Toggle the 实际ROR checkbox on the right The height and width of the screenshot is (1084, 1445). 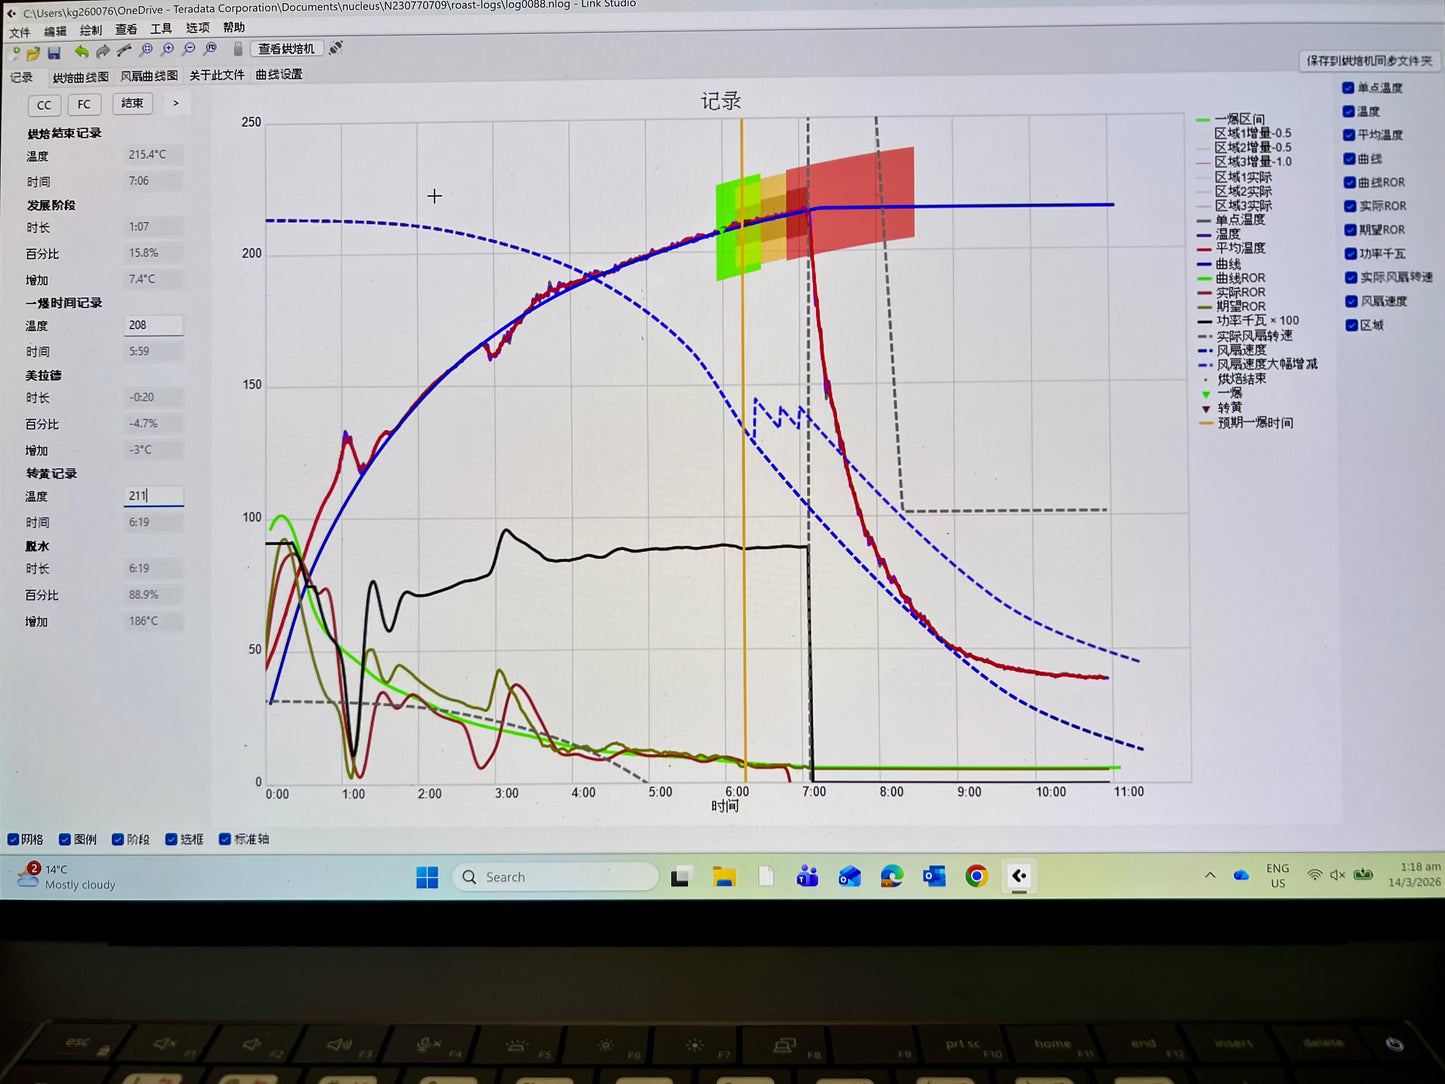1350,206
